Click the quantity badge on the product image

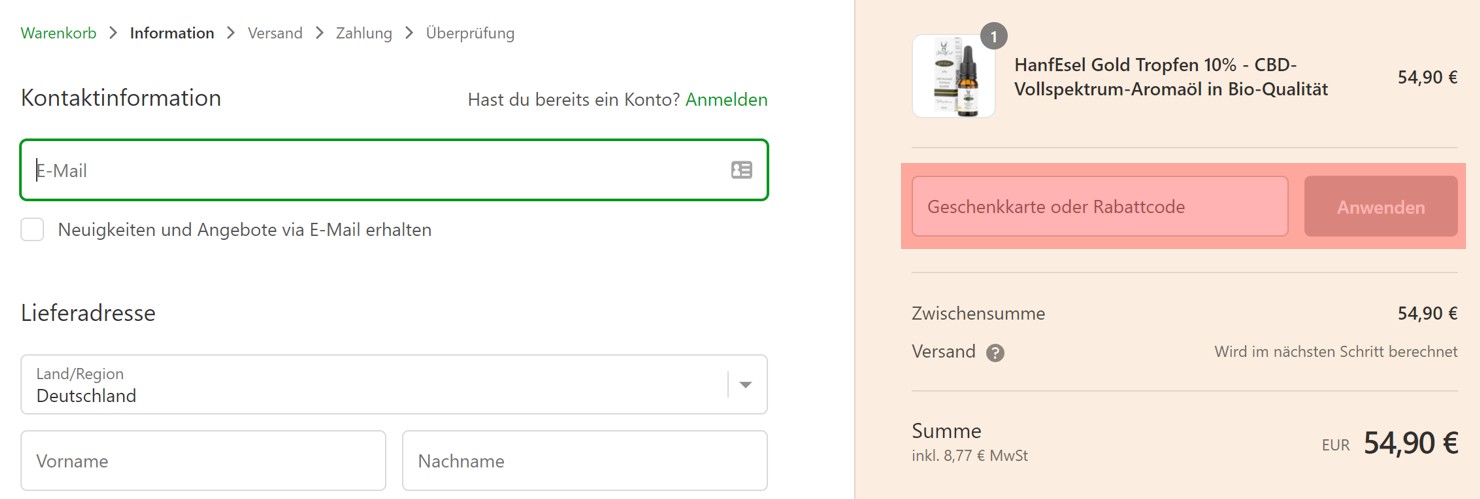pyautogui.click(x=992, y=37)
